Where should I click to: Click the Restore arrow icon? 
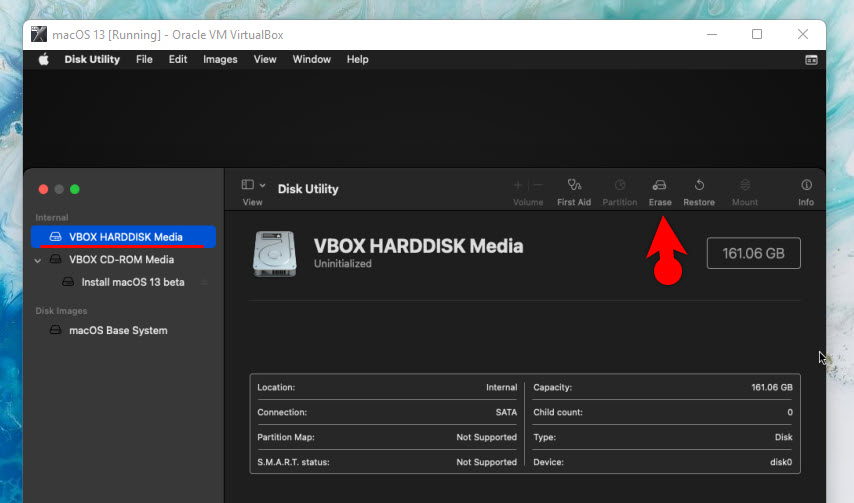tap(699, 185)
